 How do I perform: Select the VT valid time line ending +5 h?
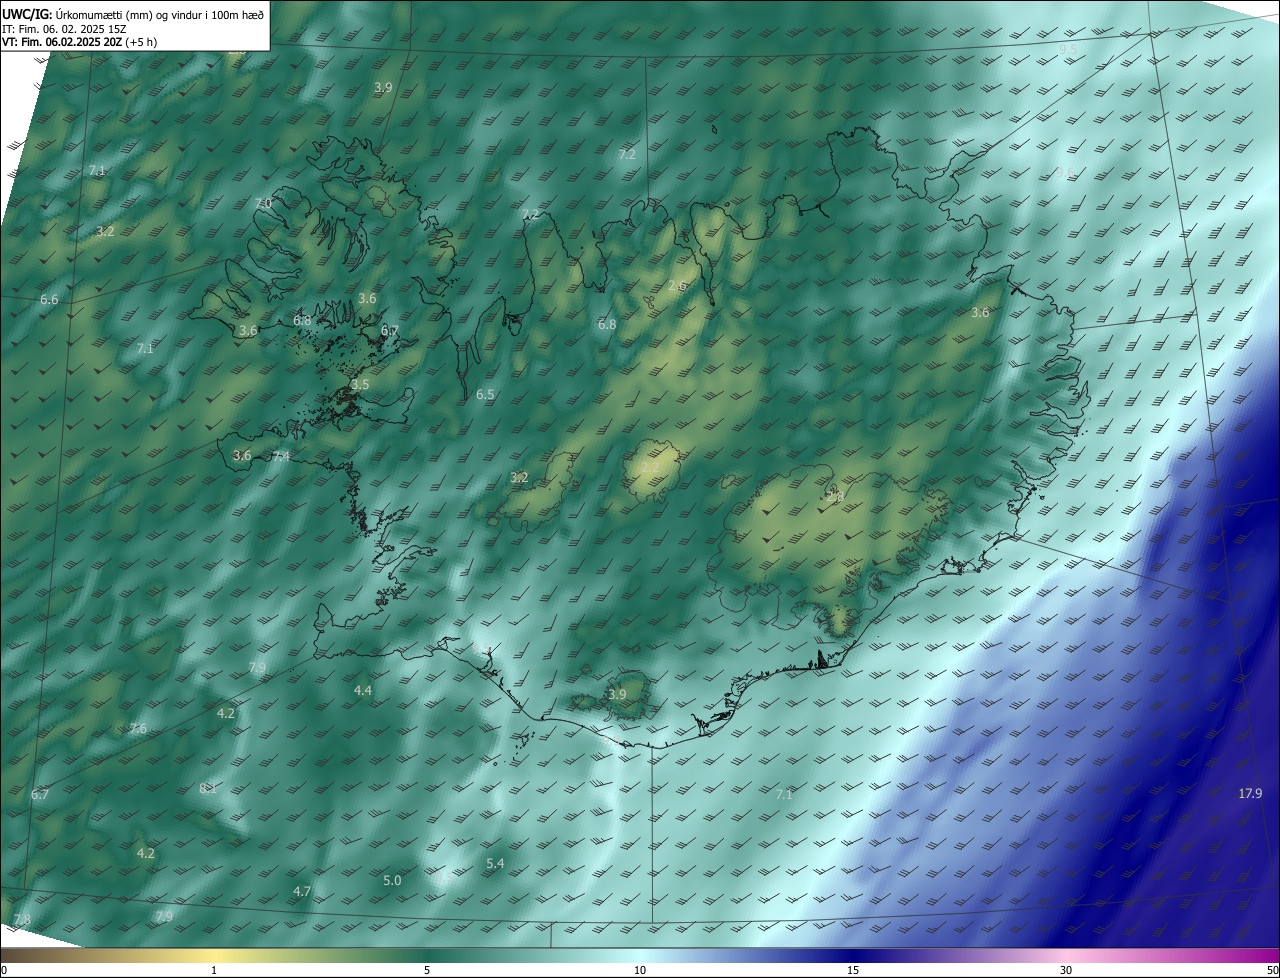click(x=80, y=42)
